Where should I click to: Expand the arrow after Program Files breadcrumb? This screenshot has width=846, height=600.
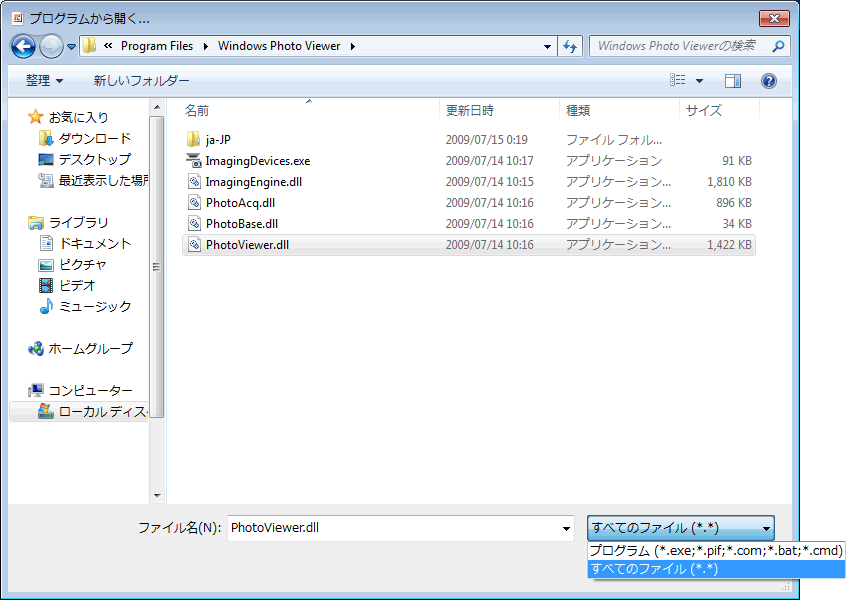point(206,46)
